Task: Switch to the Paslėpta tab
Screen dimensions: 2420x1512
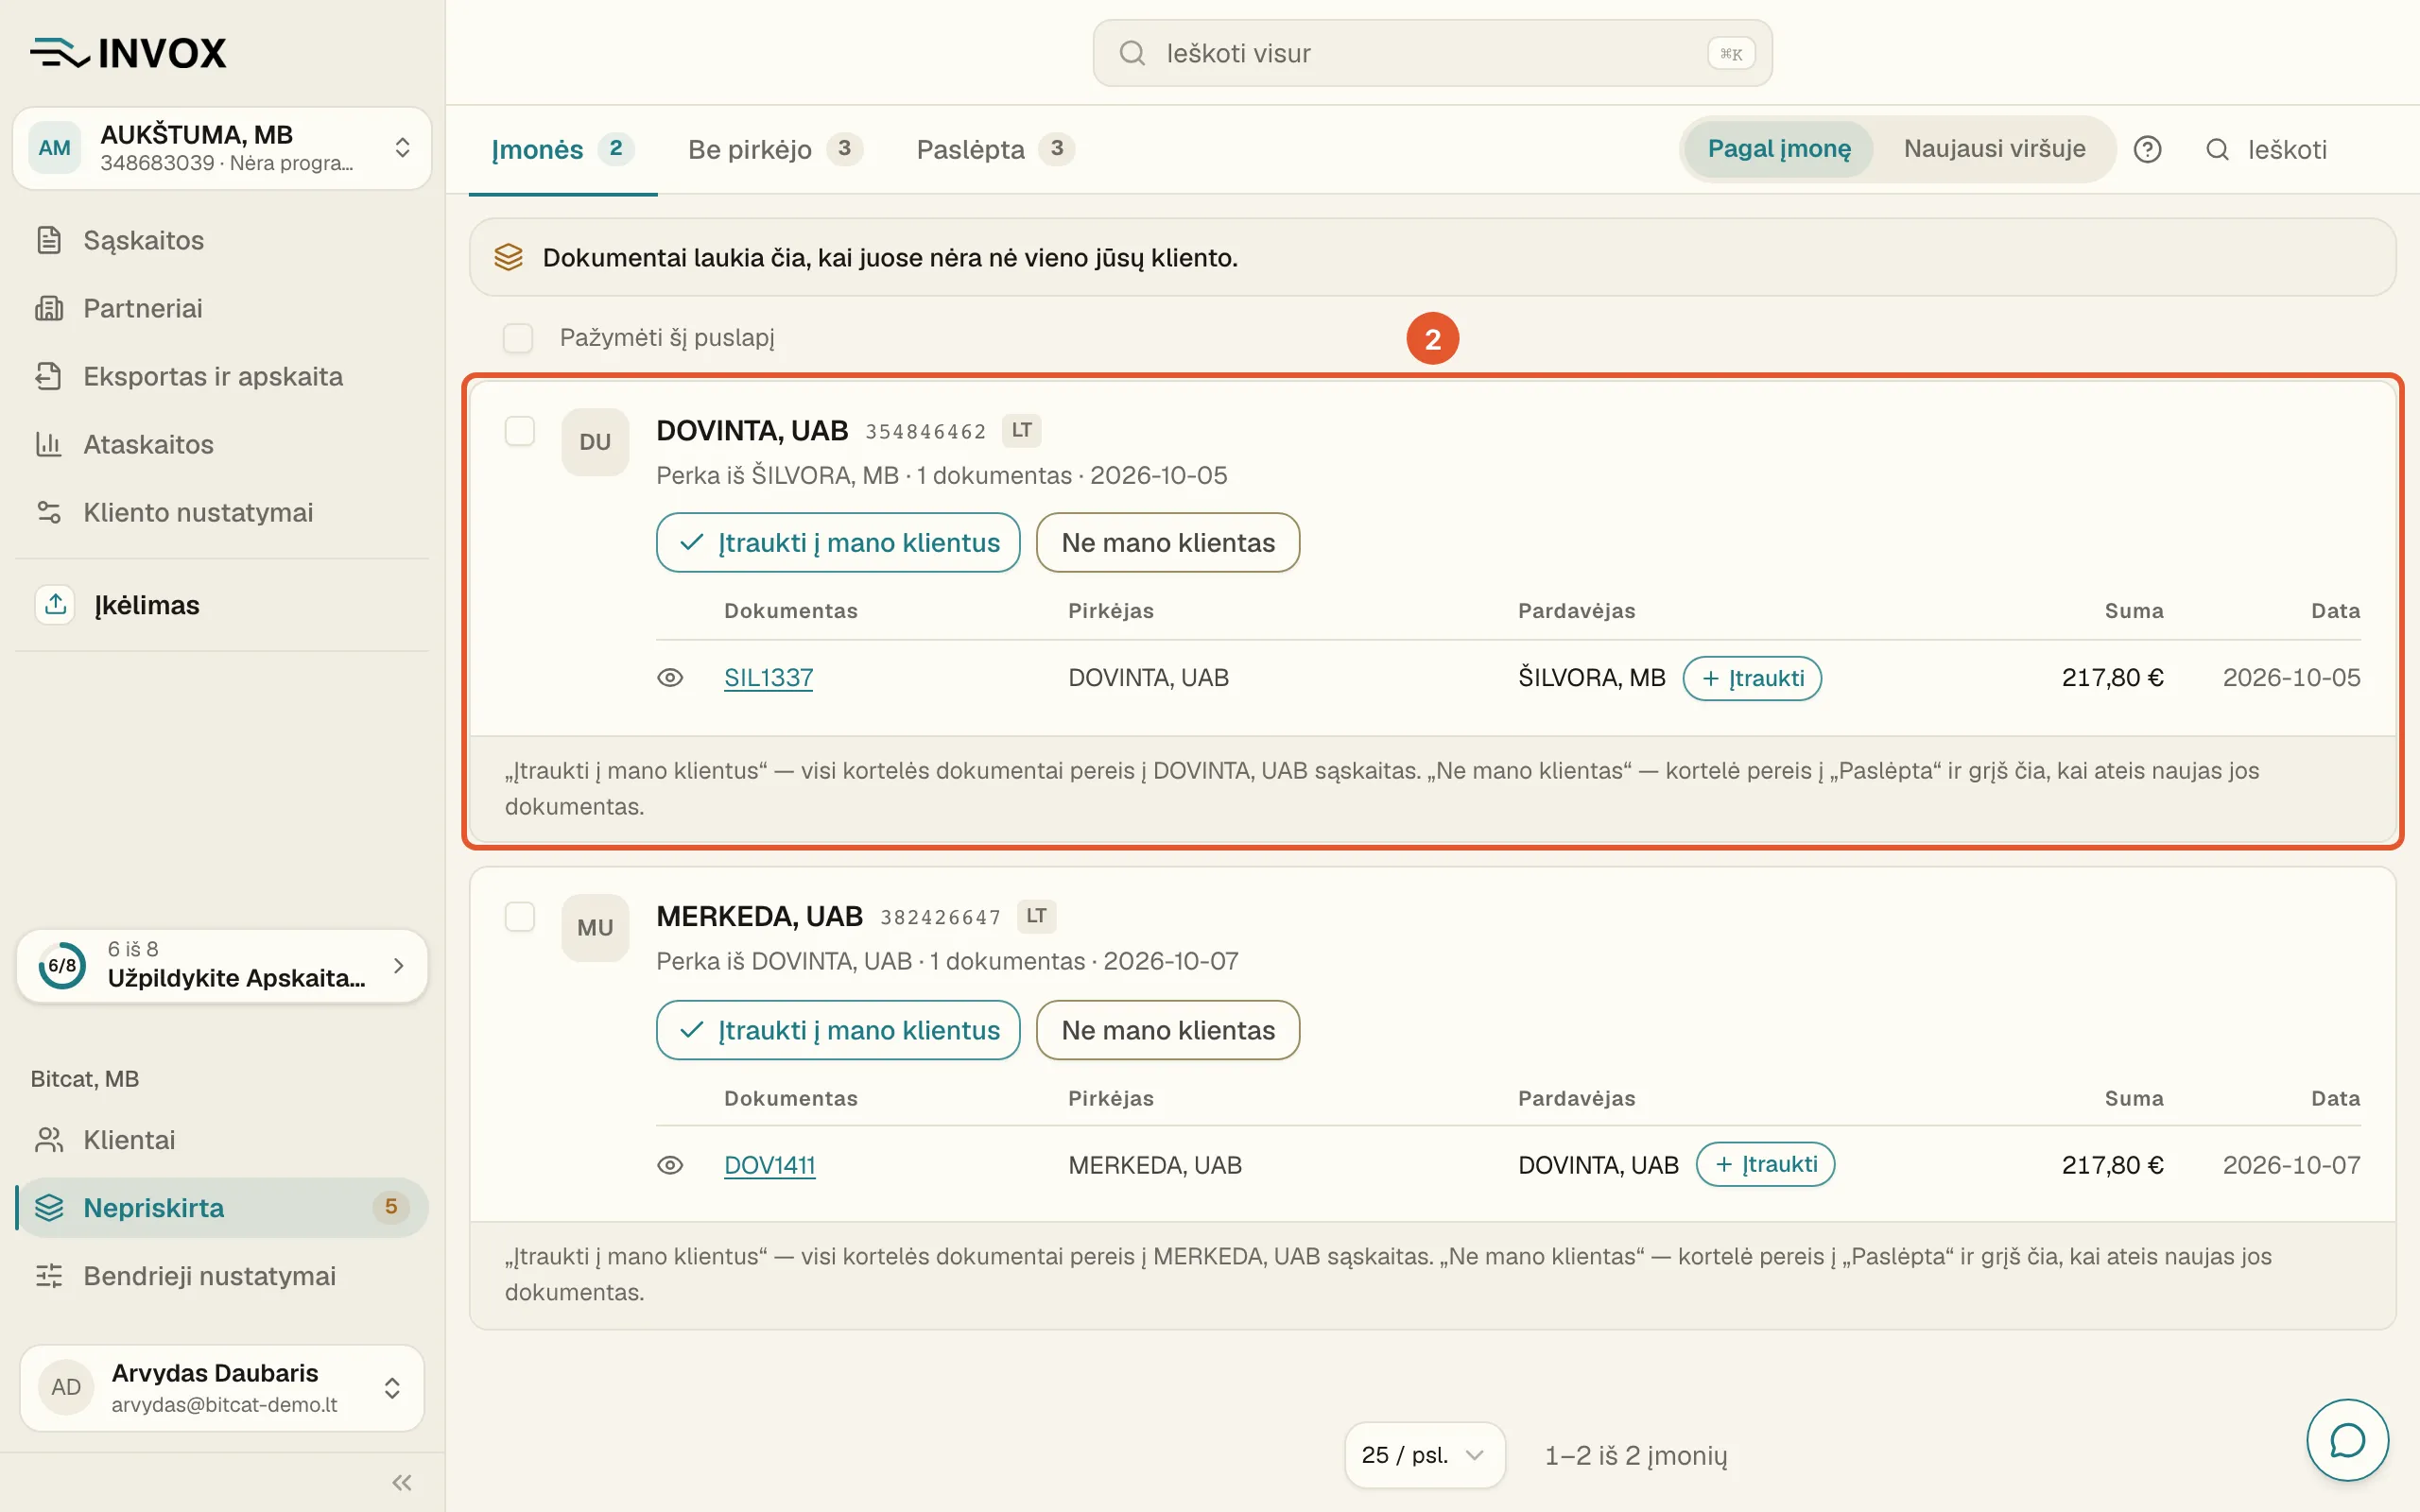Action: 996,150
